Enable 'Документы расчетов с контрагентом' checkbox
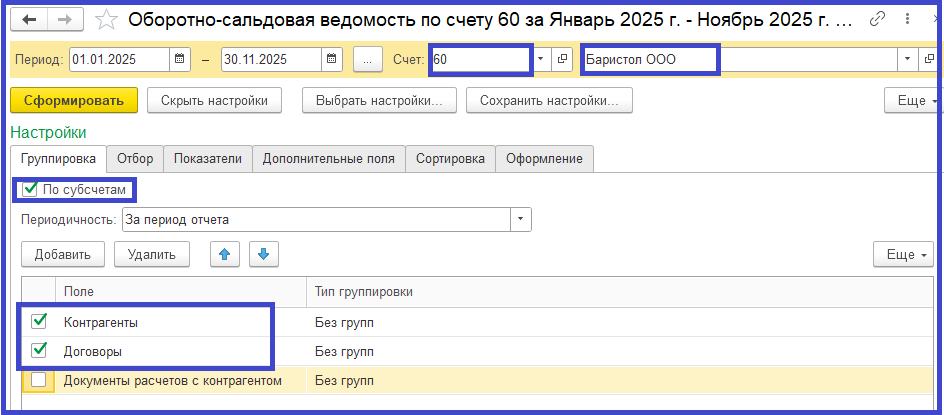This screenshot has width=944, height=415. point(39,380)
